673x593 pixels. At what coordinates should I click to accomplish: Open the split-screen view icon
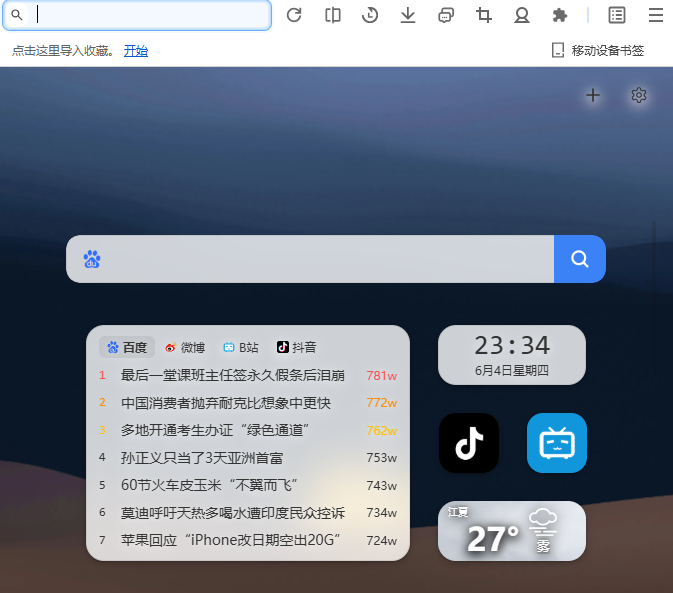pos(333,15)
